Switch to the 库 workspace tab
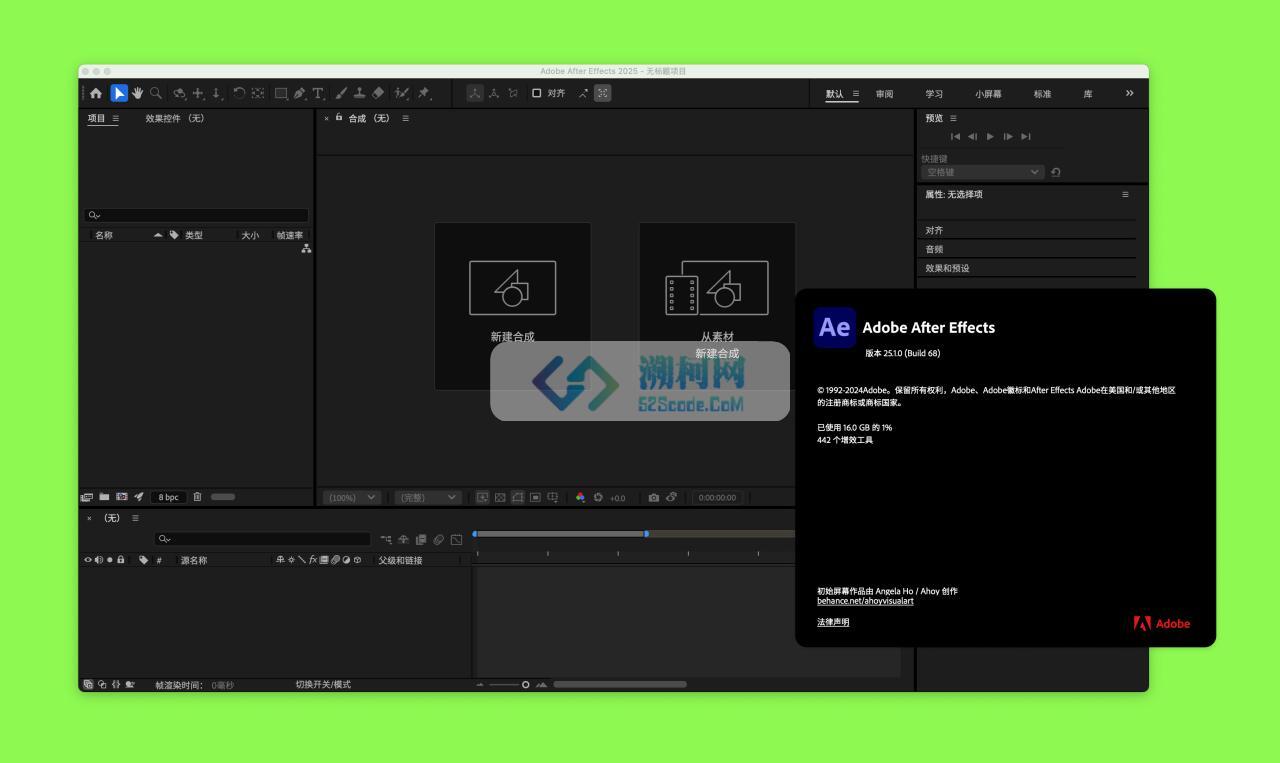The width and height of the screenshot is (1280, 763). tap(1088, 94)
